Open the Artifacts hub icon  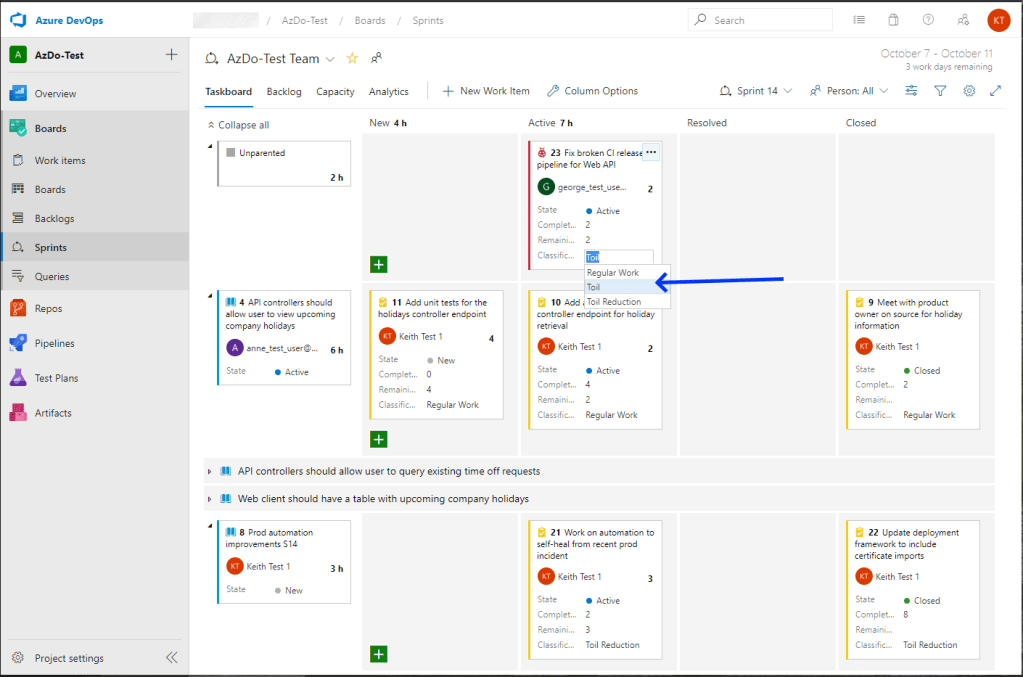click(x=17, y=413)
